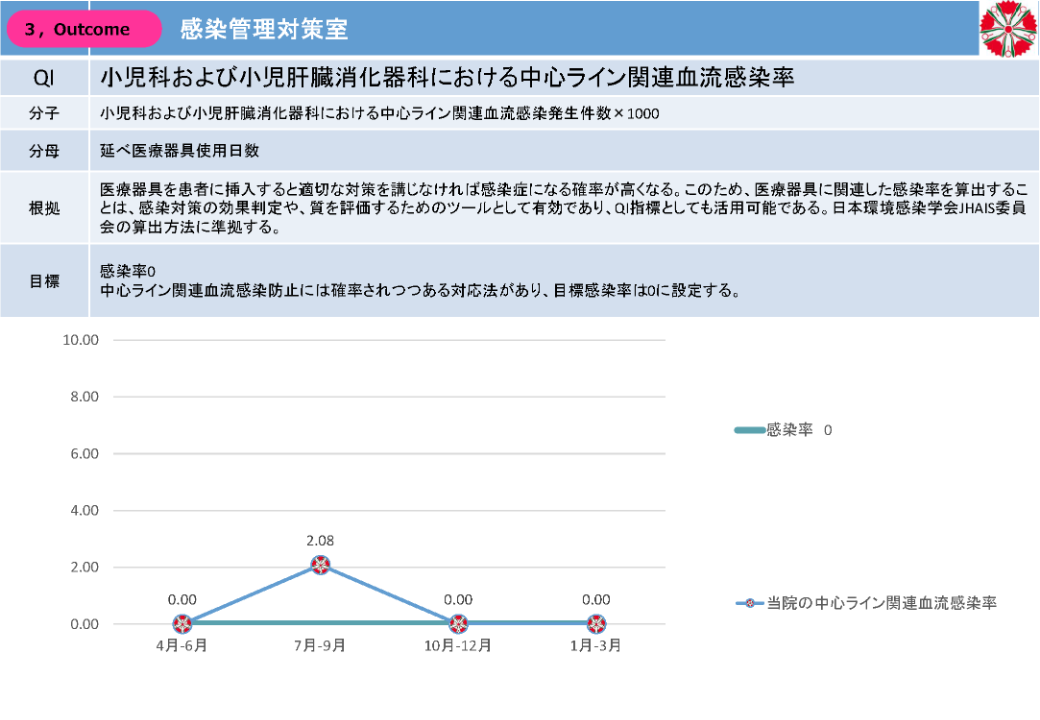Click the marker icon in 当院の中心ライン関連血流感染率 legend

pyautogui.click(x=749, y=604)
